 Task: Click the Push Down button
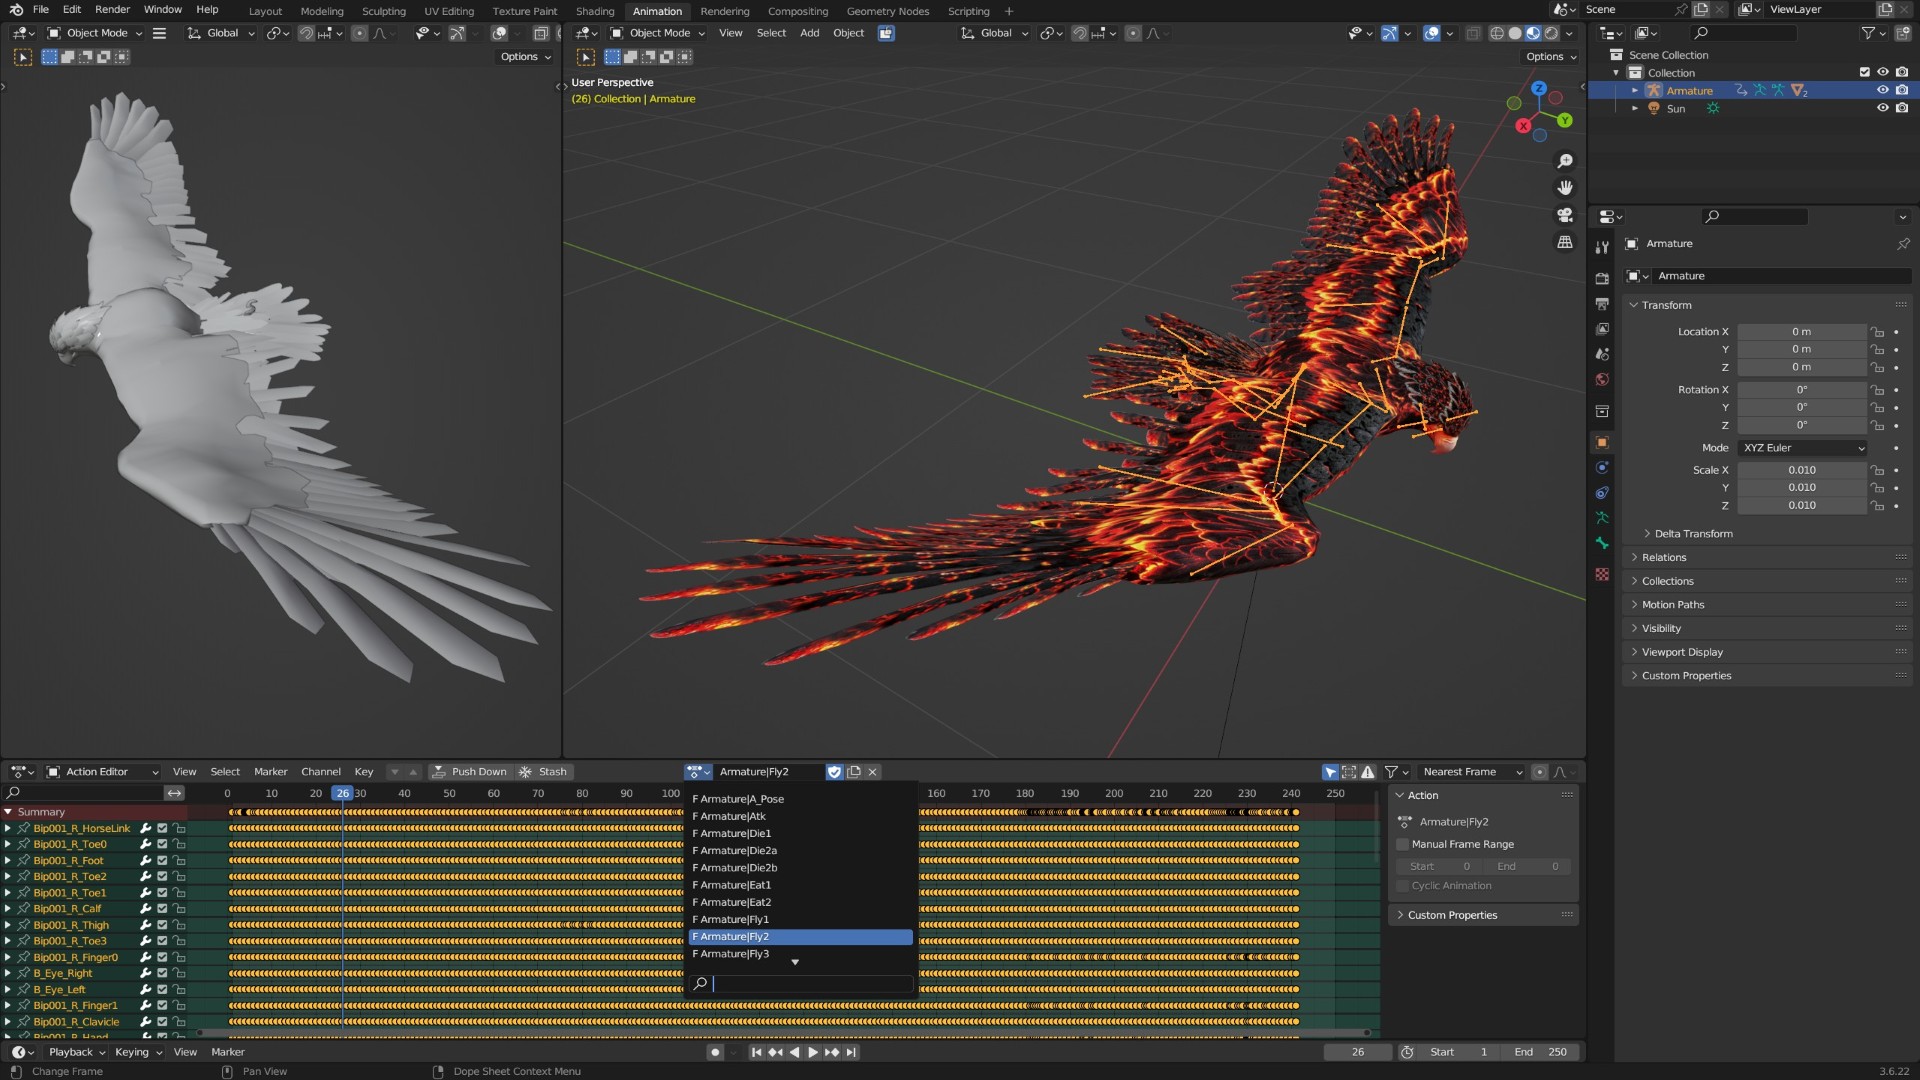point(470,772)
